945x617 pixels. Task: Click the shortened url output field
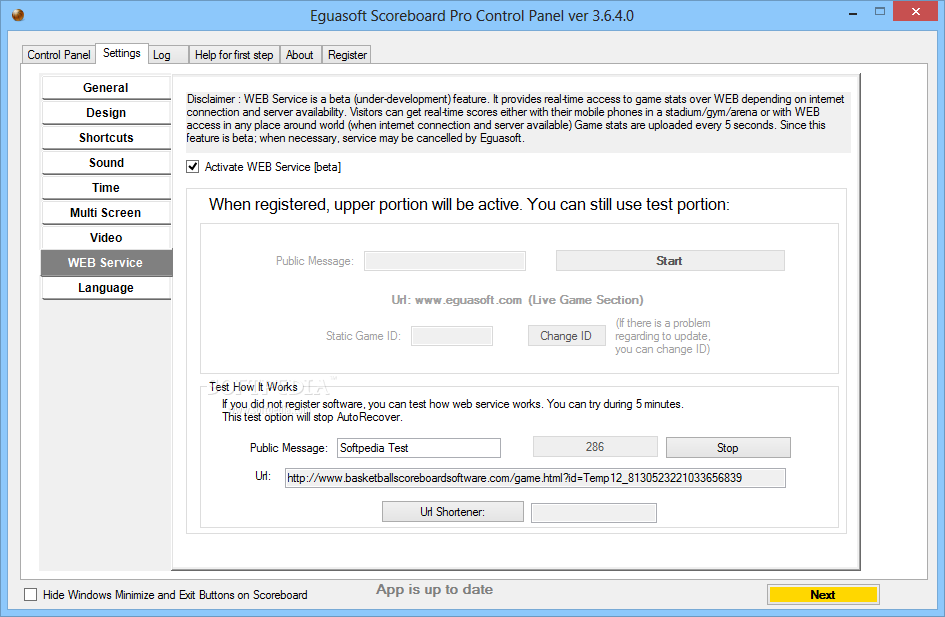tap(594, 513)
